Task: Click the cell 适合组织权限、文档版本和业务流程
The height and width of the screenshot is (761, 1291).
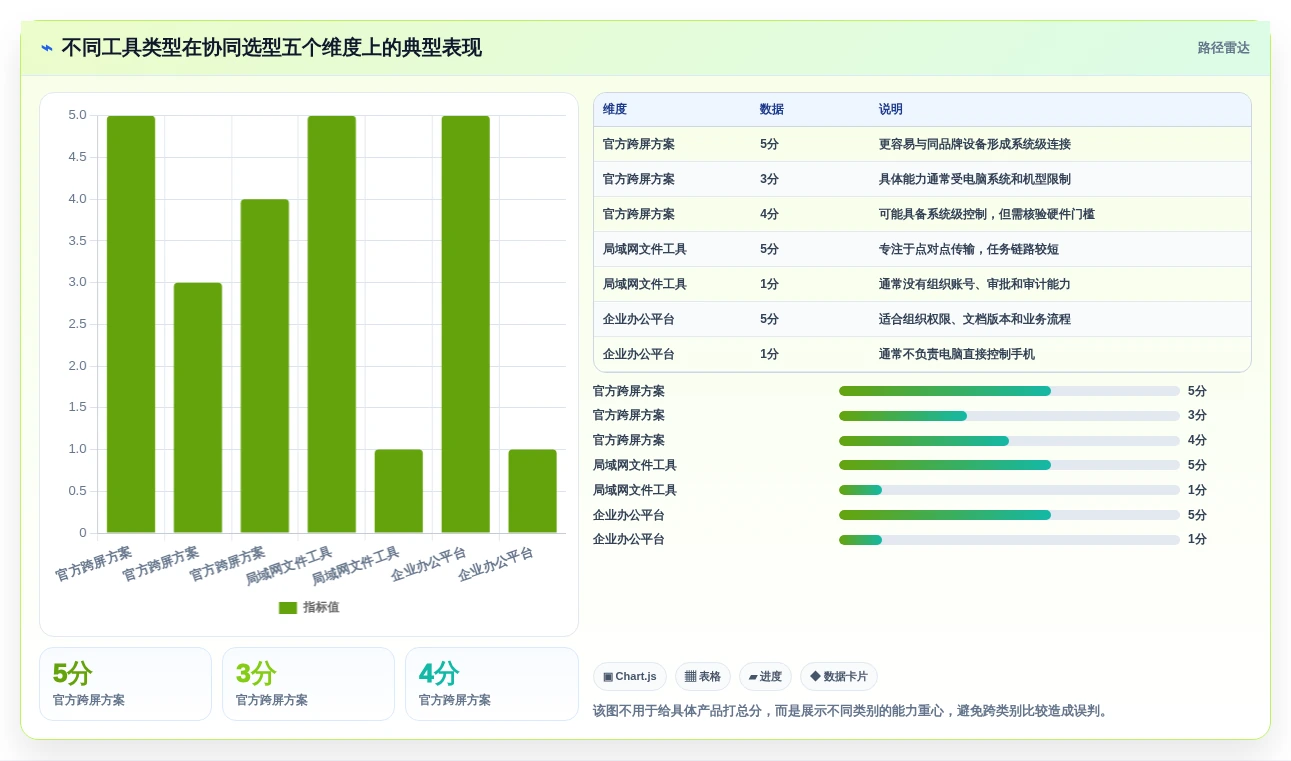Action: [x=975, y=320]
